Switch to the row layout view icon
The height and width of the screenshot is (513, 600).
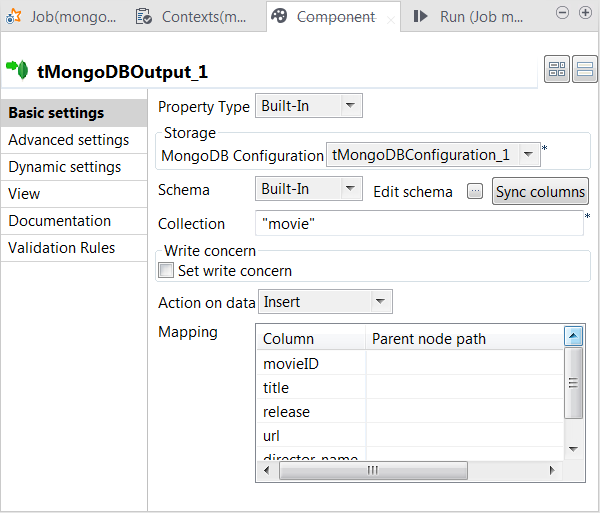pyautogui.click(x=584, y=69)
